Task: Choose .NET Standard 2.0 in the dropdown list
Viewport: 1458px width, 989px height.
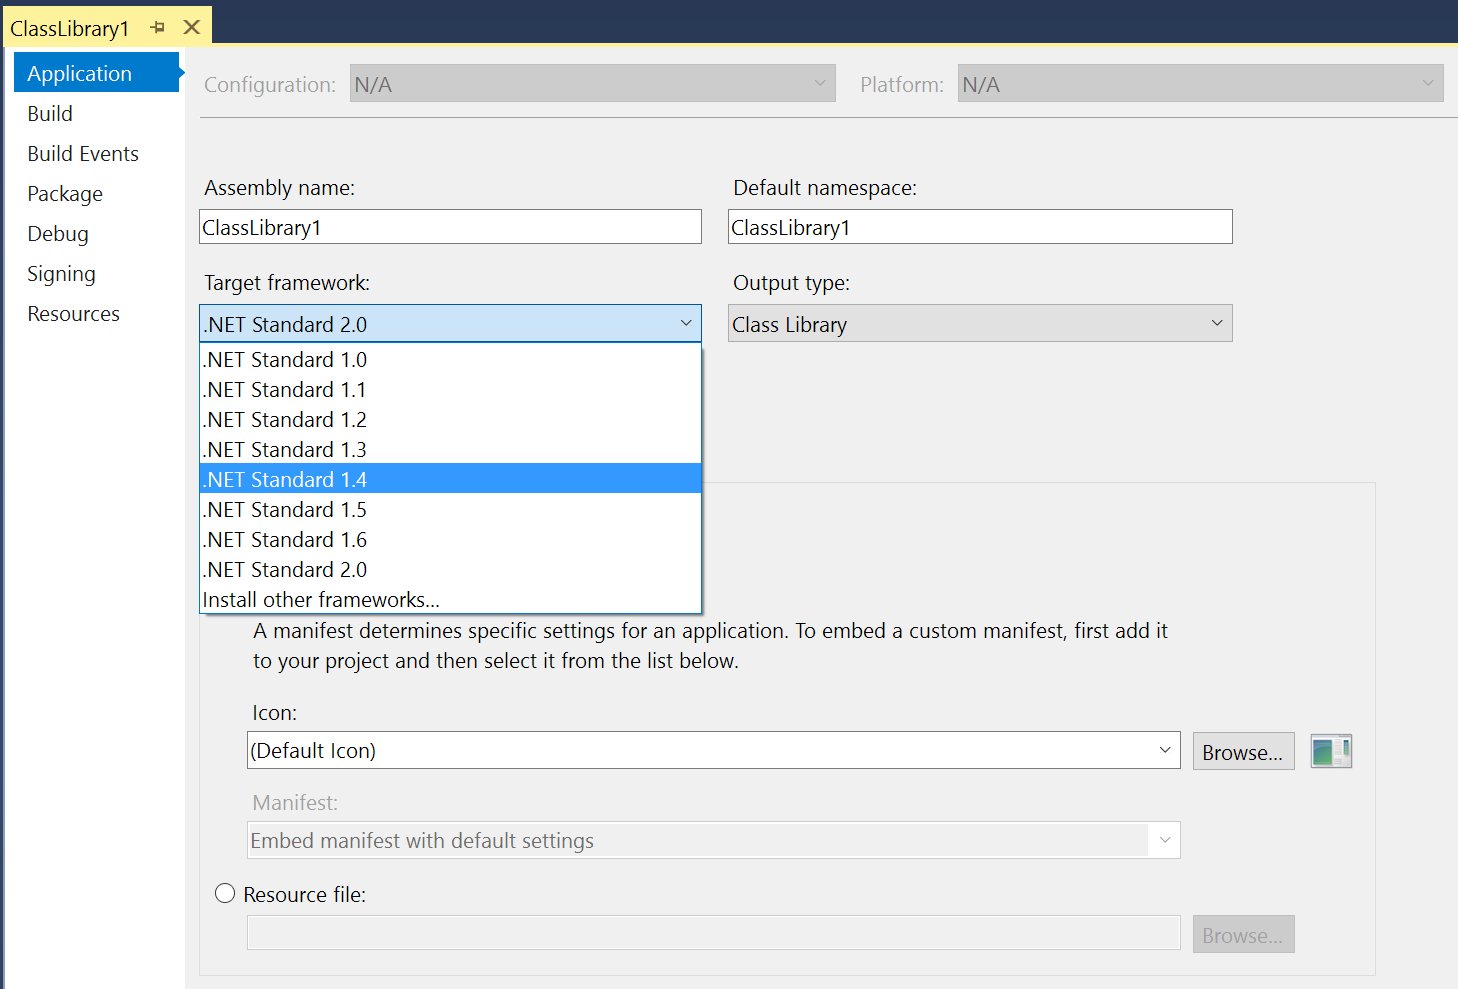Action: [x=450, y=569]
